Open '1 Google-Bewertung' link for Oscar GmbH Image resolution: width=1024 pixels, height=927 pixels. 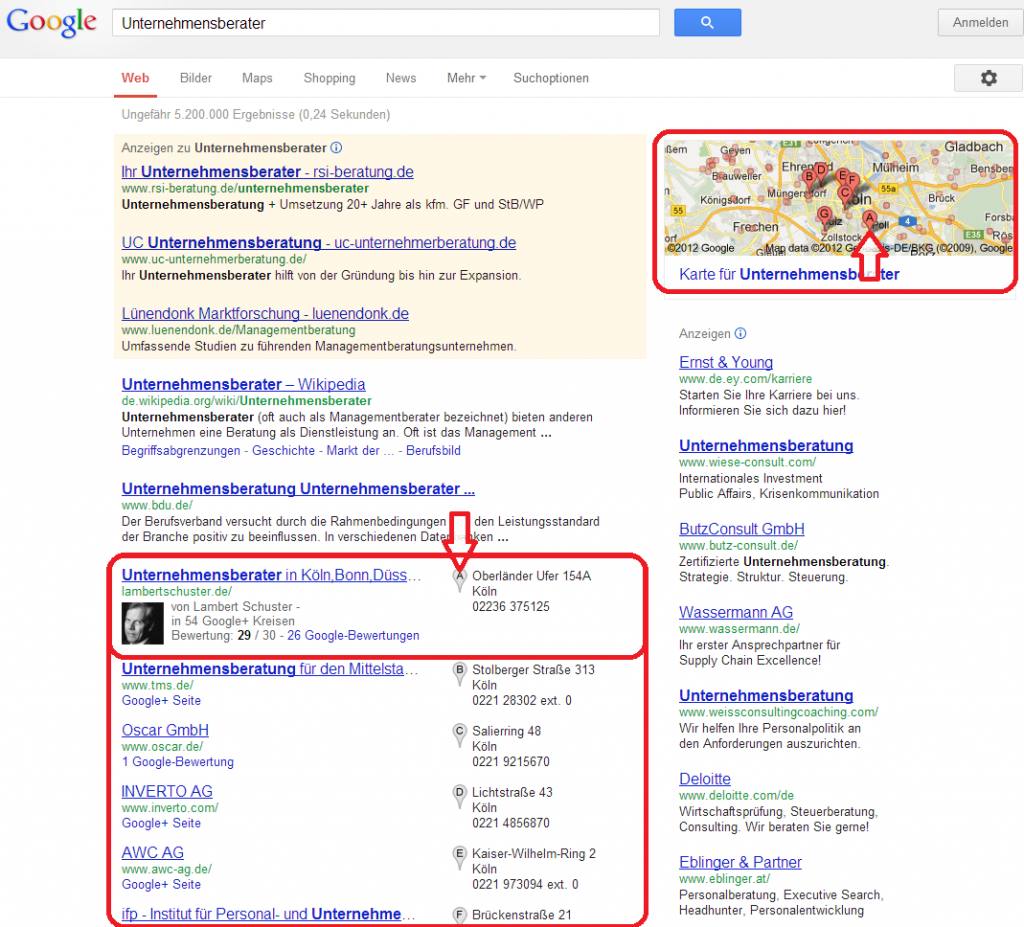click(x=178, y=762)
